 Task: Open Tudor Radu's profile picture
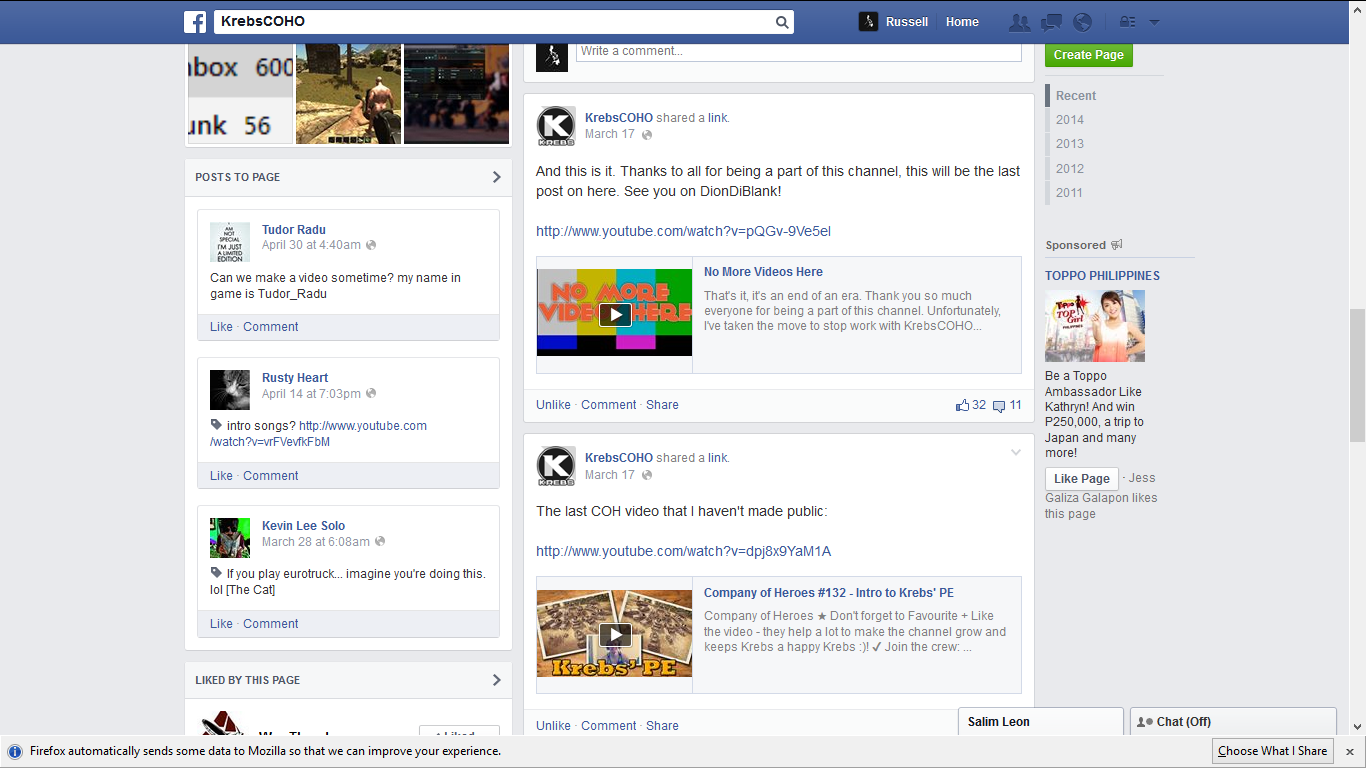pyautogui.click(x=230, y=242)
